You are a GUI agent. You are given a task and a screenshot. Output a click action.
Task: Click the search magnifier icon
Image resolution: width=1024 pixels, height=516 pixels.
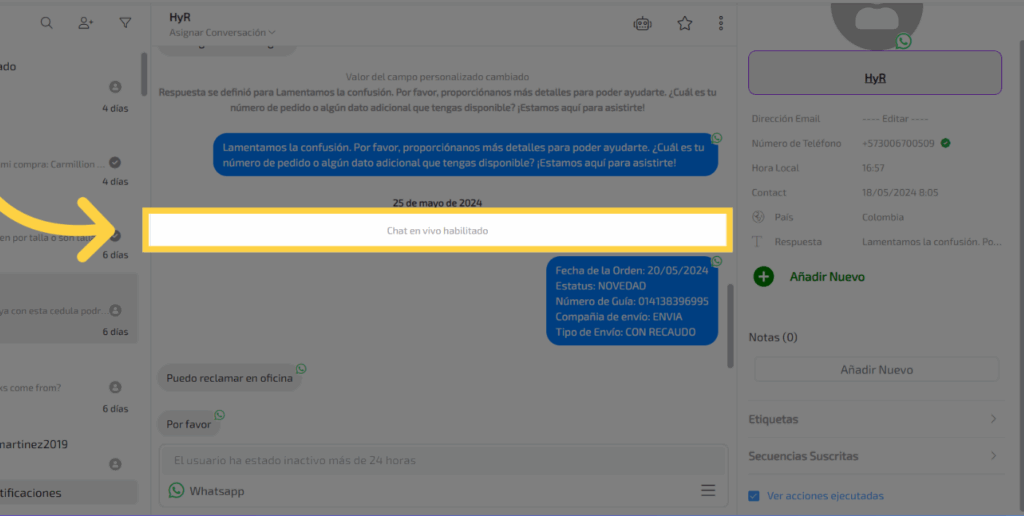pyautogui.click(x=46, y=23)
